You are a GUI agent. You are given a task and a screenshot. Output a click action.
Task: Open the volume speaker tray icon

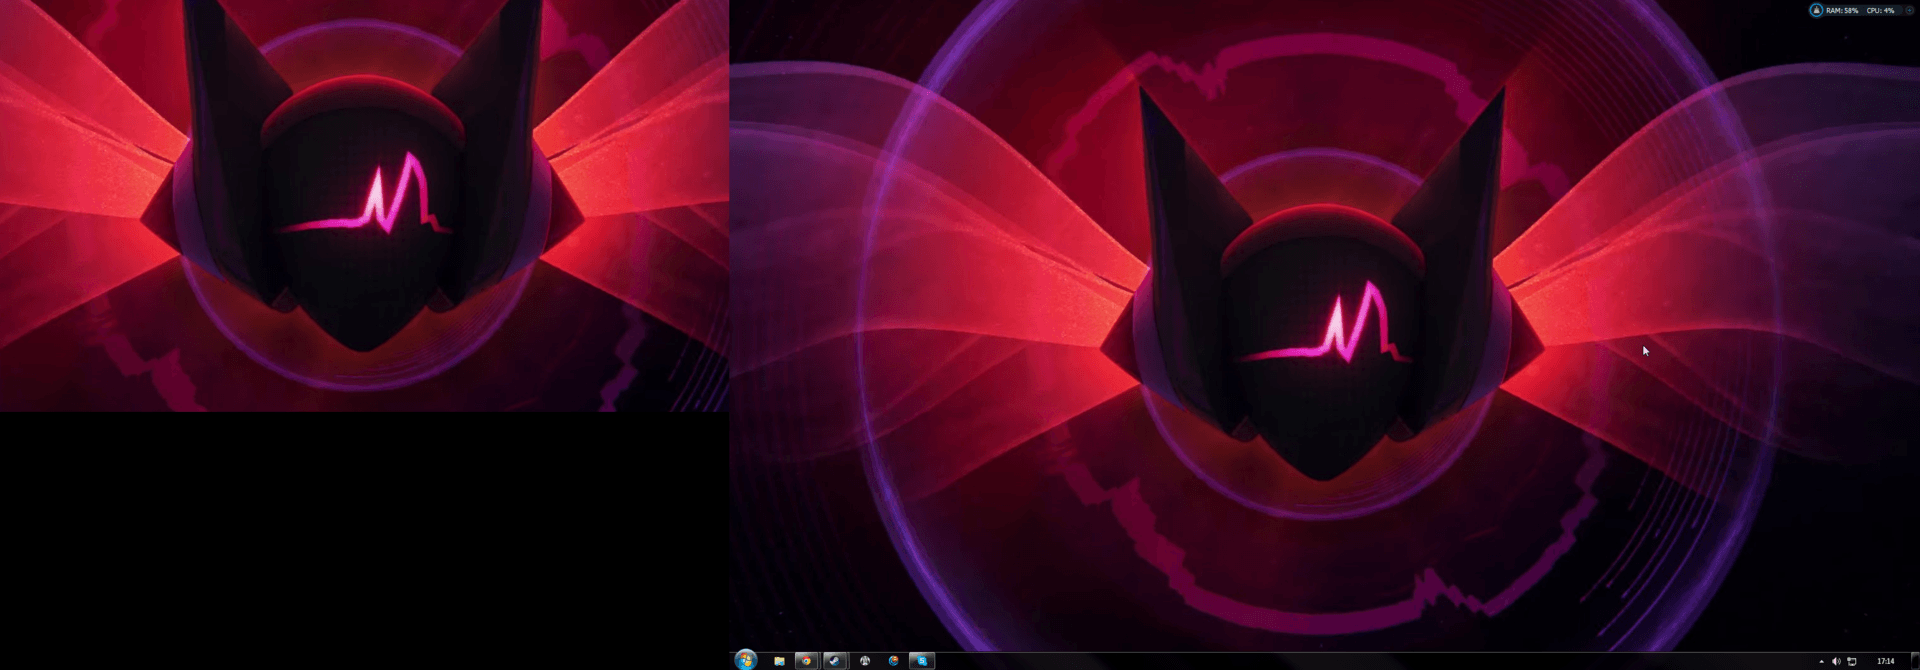pos(1836,661)
